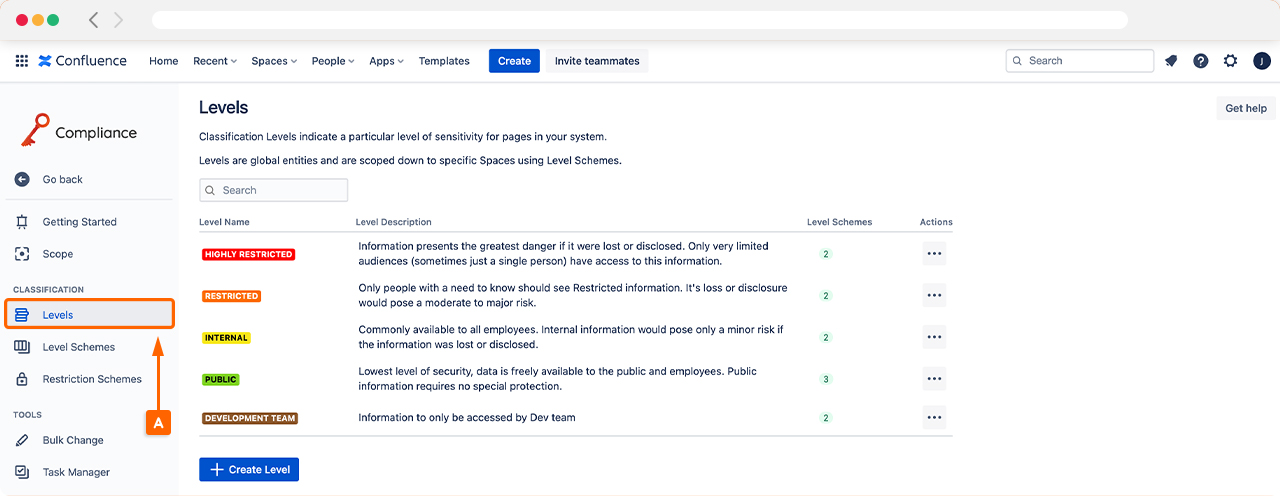Expand the Recent dropdown menu
This screenshot has height=496, width=1280.
pos(214,61)
